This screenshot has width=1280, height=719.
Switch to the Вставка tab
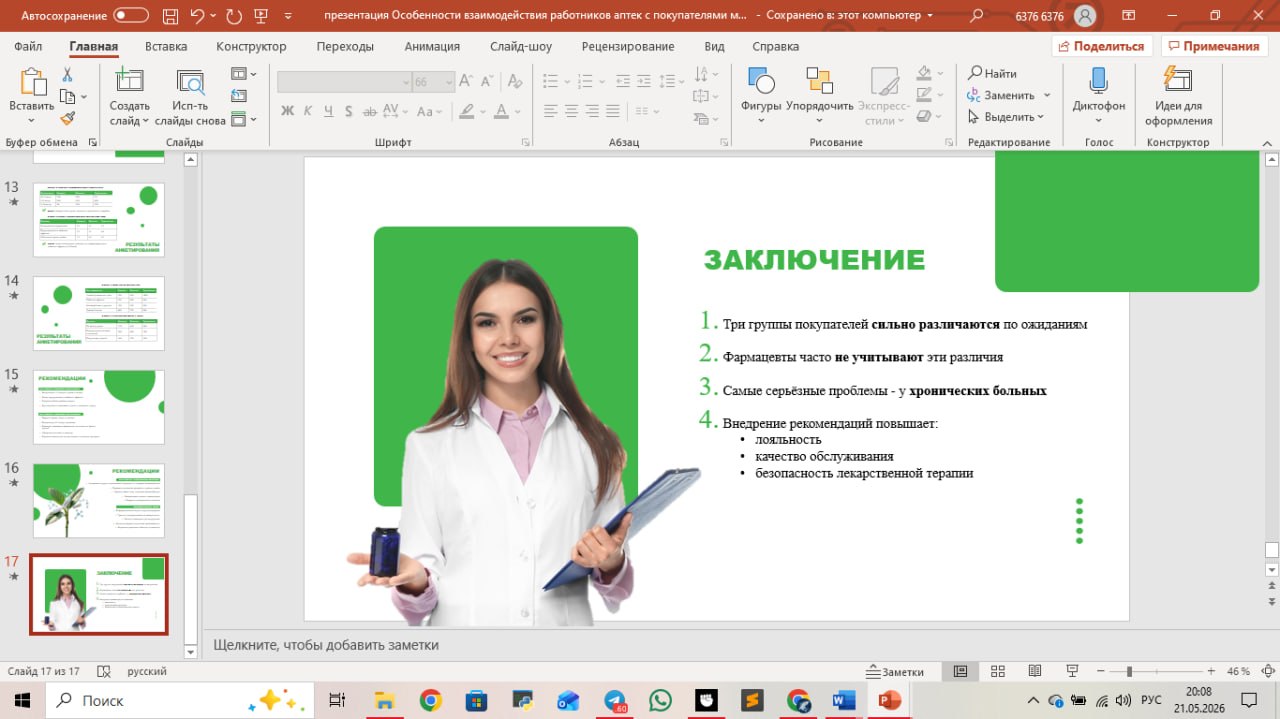pyautogui.click(x=166, y=46)
